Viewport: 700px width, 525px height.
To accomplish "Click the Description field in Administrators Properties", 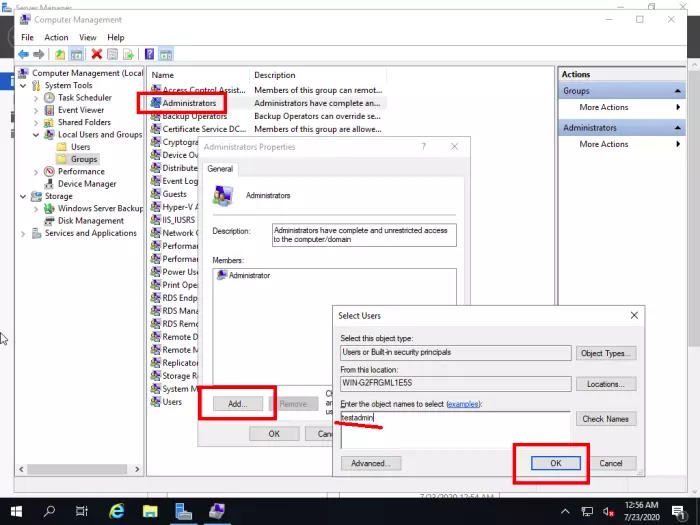I will coord(364,235).
